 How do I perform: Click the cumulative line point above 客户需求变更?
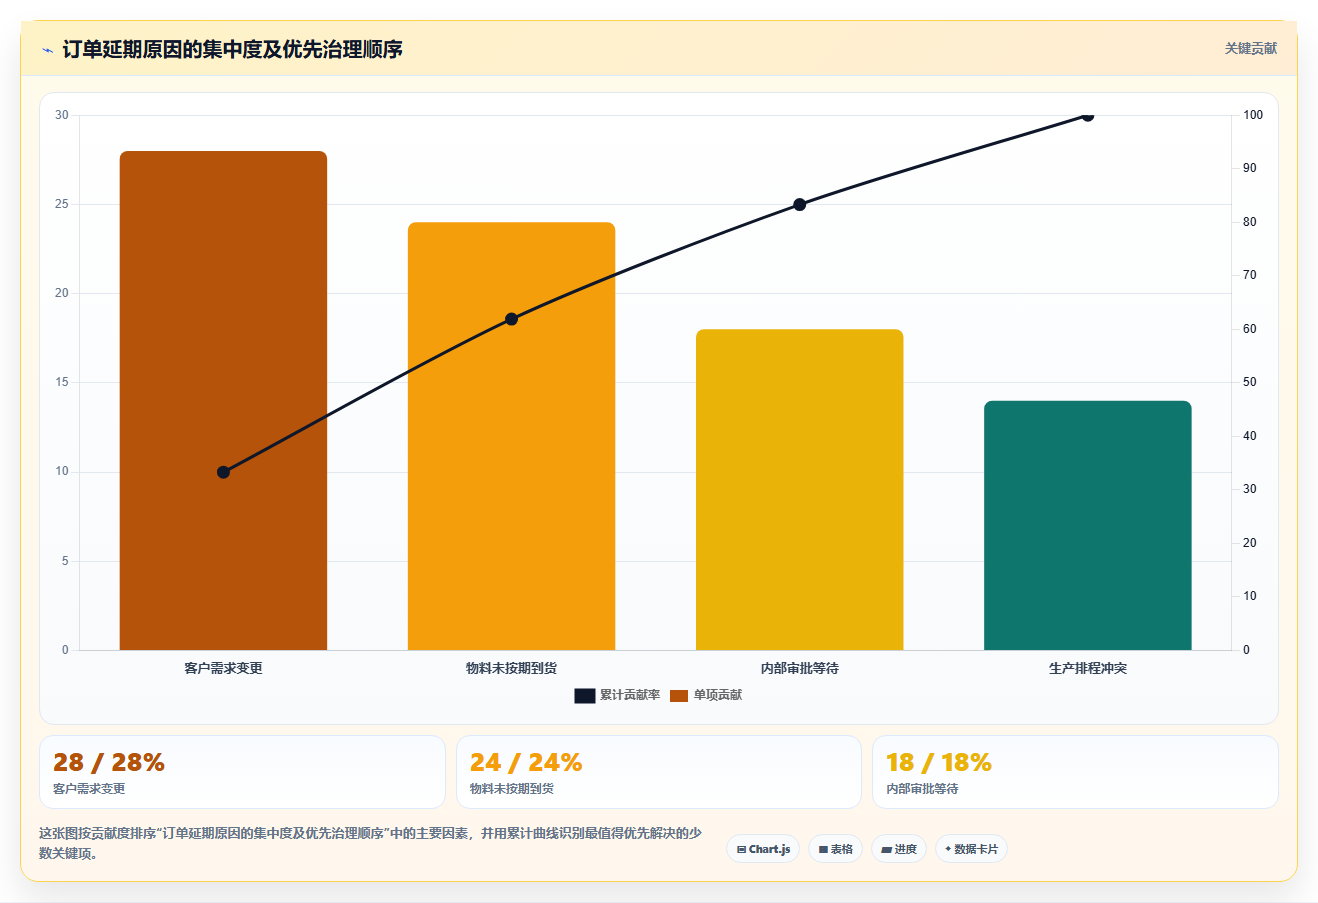click(223, 472)
